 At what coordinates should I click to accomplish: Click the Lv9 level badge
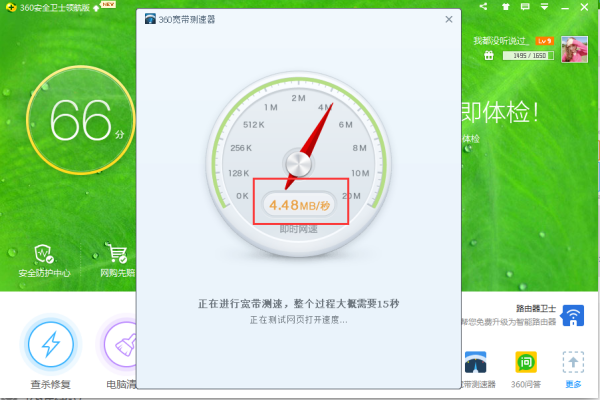545,41
